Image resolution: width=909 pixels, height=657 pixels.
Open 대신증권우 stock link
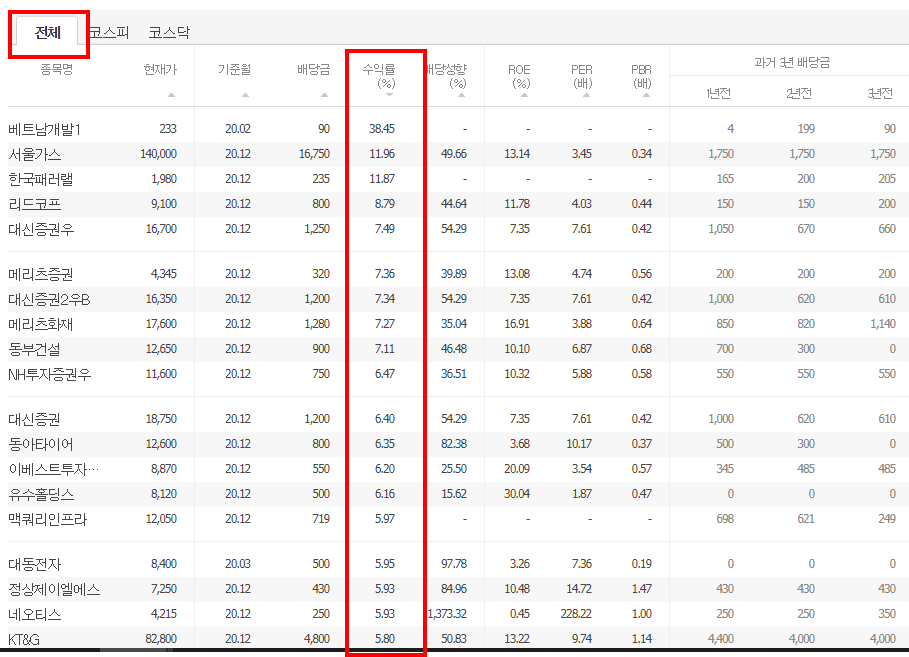click(41, 229)
